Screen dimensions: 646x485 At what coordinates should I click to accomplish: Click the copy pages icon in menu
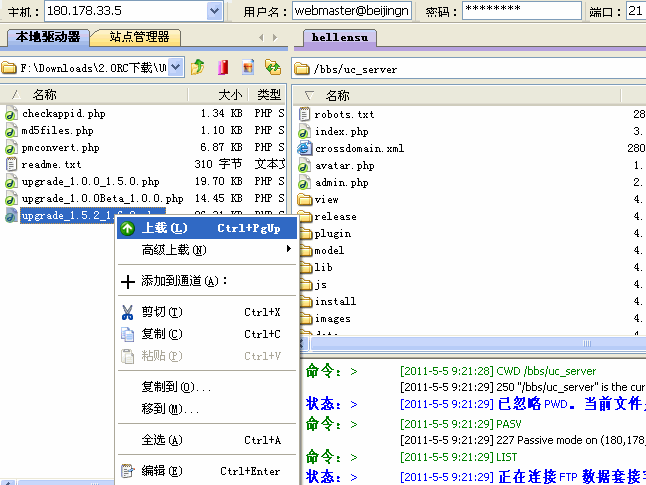click(x=127, y=334)
